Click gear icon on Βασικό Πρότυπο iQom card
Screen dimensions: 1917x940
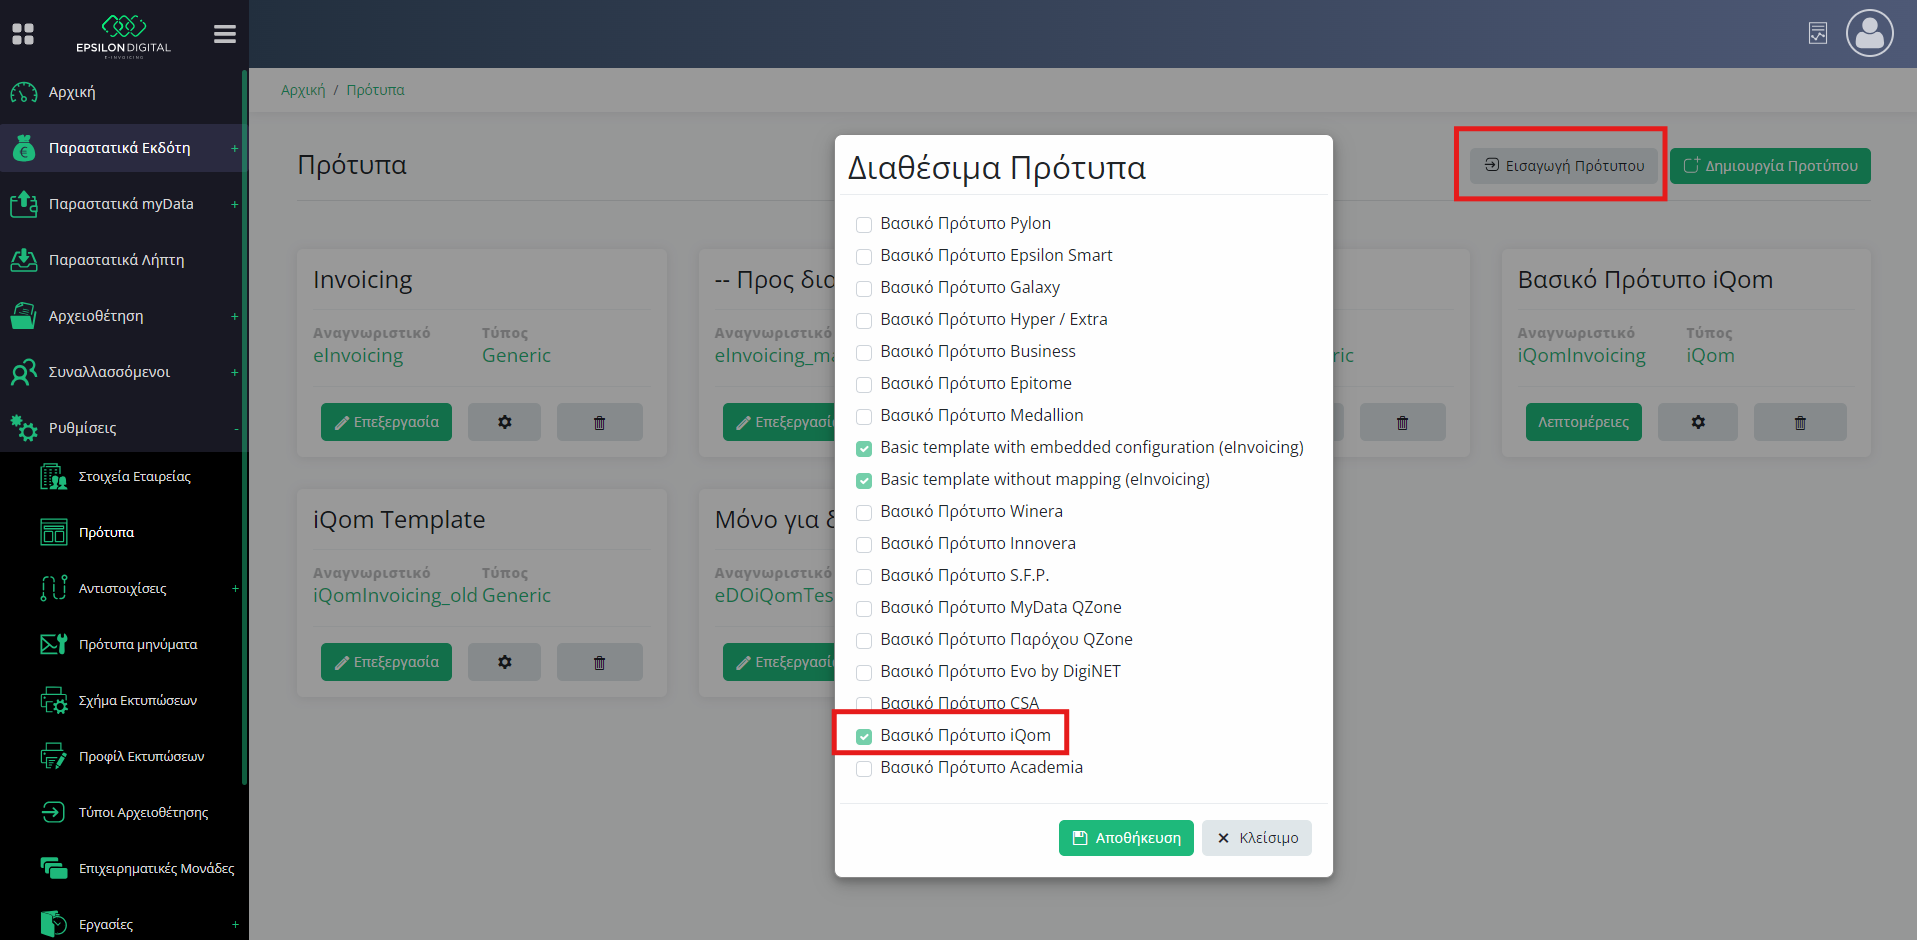pyautogui.click(x=1697, y=422)
